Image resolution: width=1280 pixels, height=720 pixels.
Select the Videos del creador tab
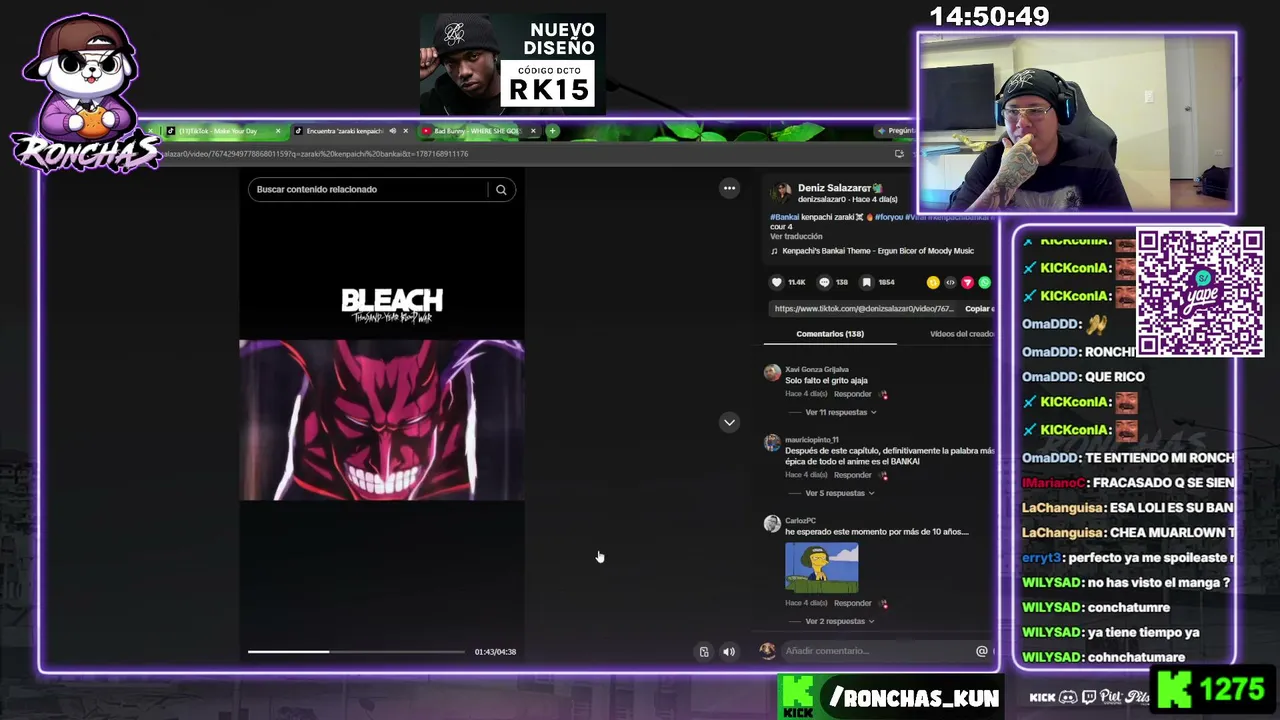(x=962, y=334)
